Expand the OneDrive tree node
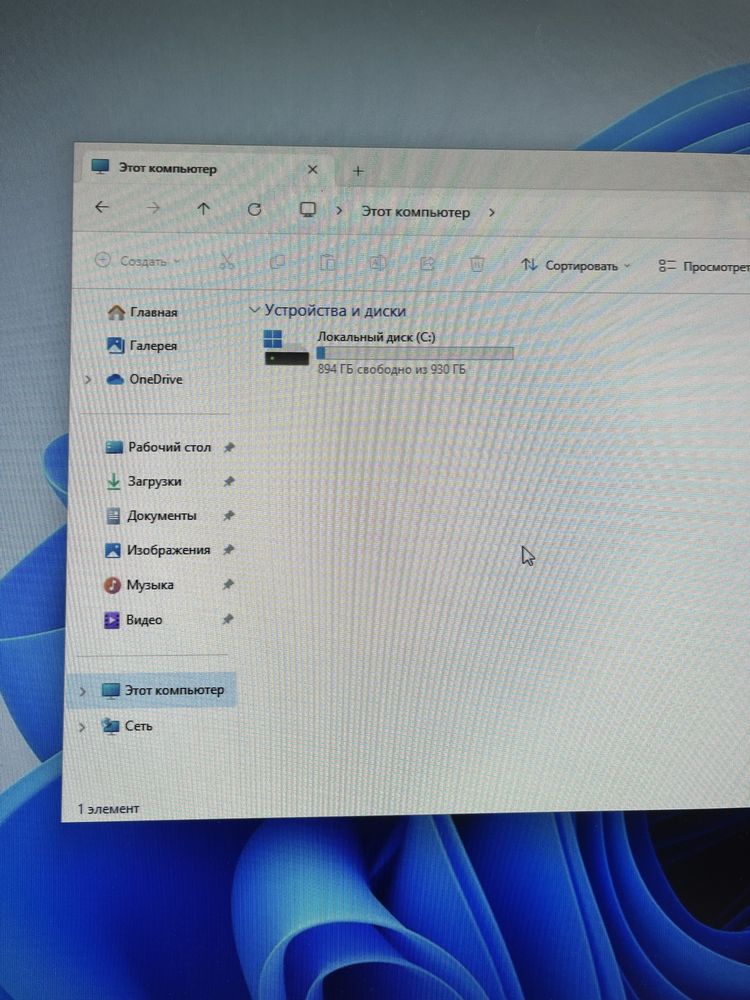 click(87, 379)
